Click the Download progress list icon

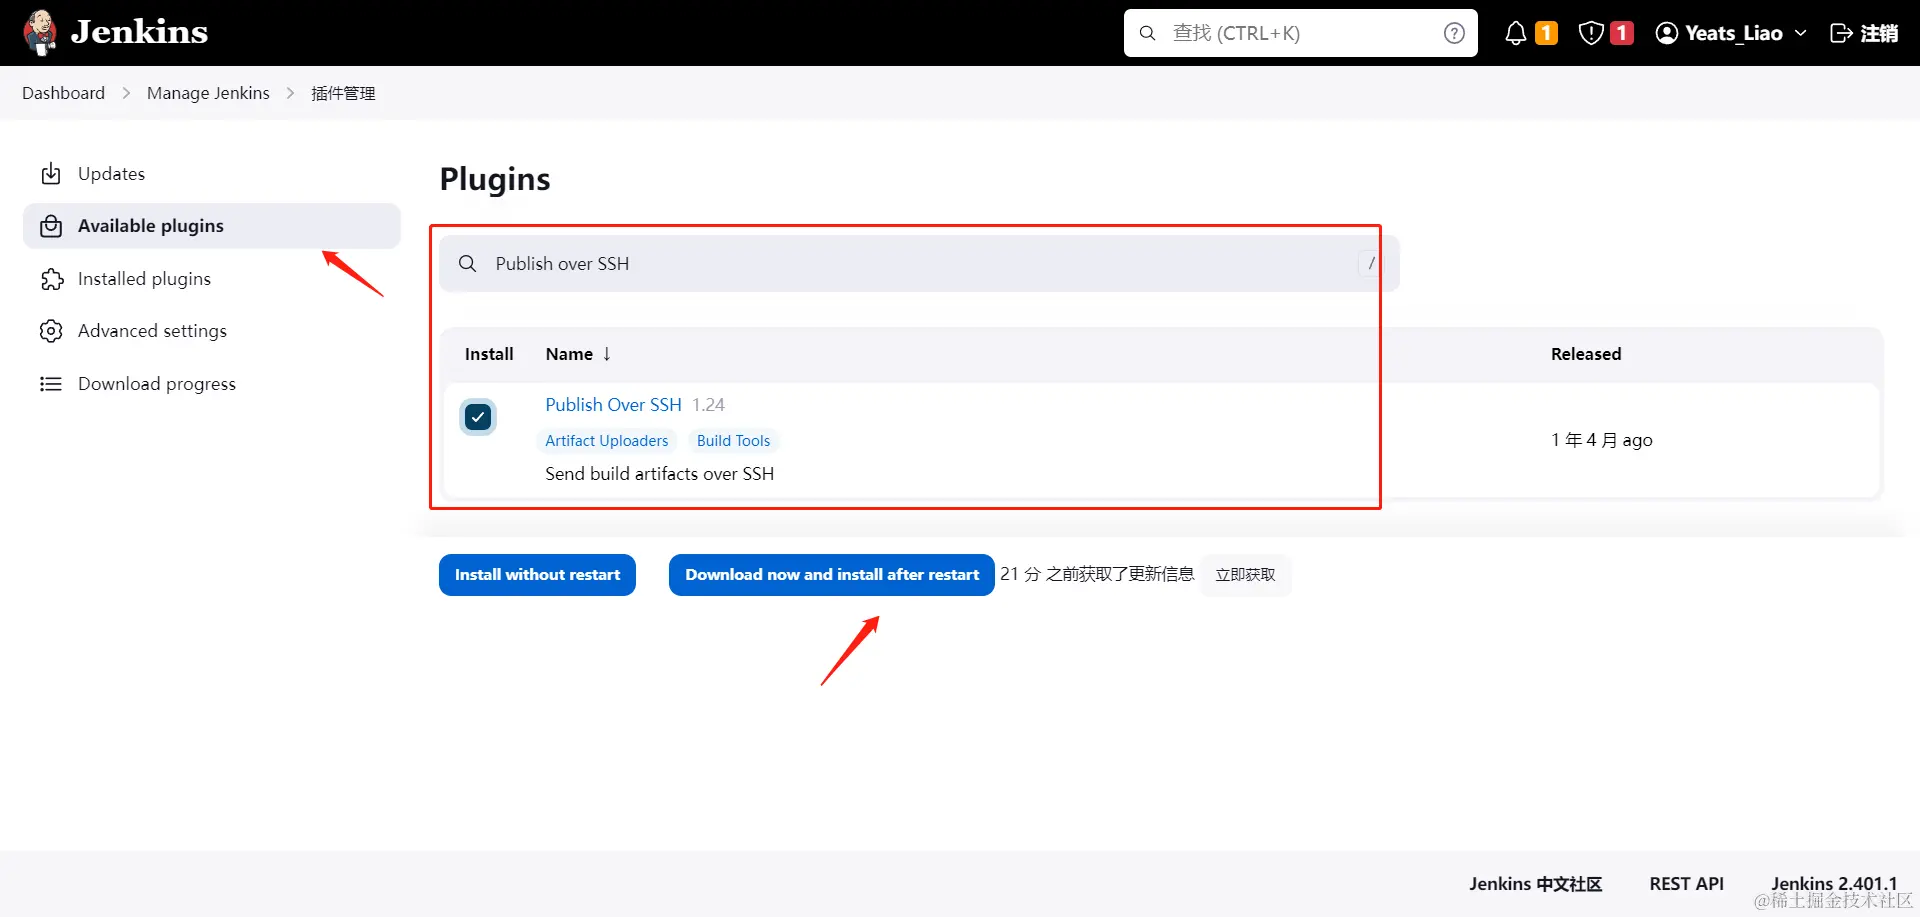51,384
